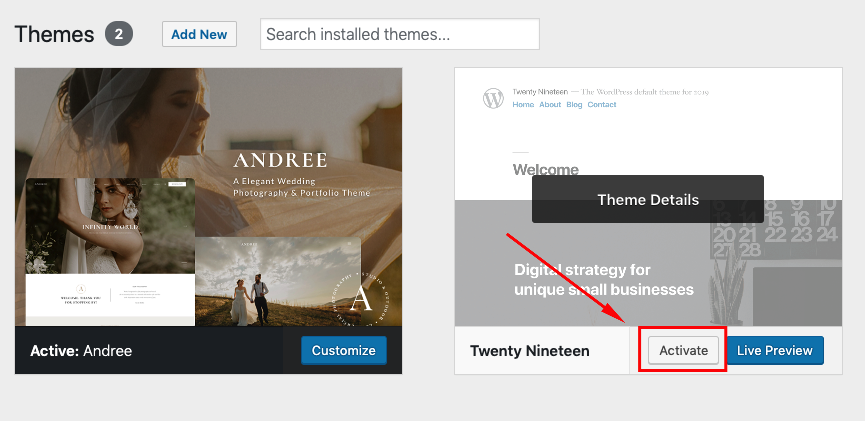Click the Welcome heading in theme preview
This screenshot has height=421, width=865.
[546, 169]
